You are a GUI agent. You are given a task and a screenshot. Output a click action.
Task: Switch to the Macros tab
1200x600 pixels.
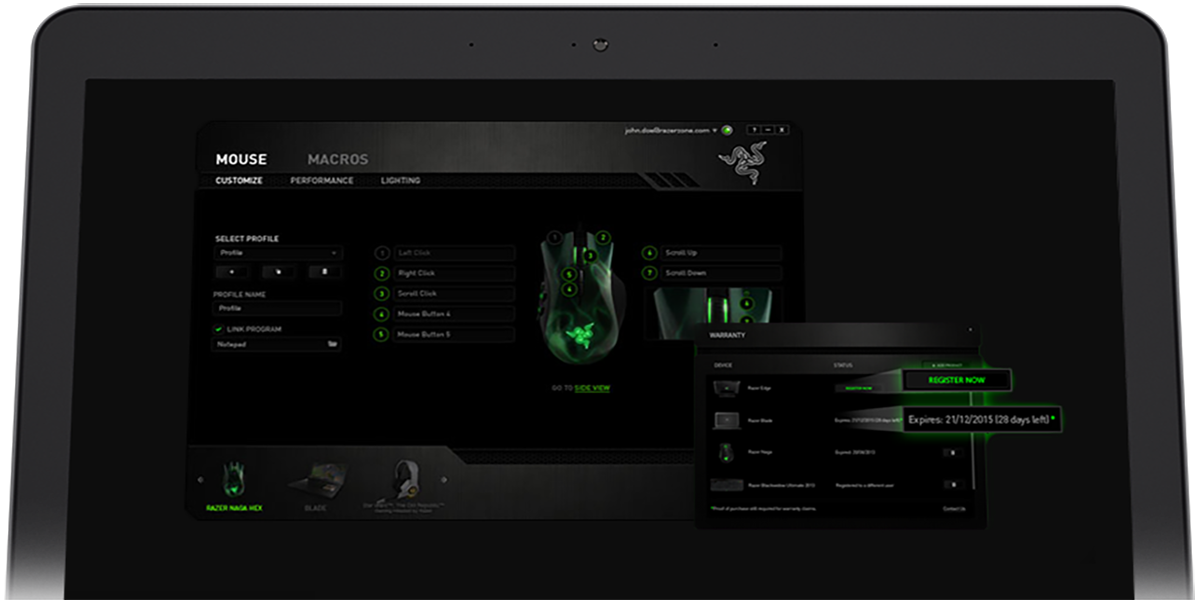(x=337, y=159)
